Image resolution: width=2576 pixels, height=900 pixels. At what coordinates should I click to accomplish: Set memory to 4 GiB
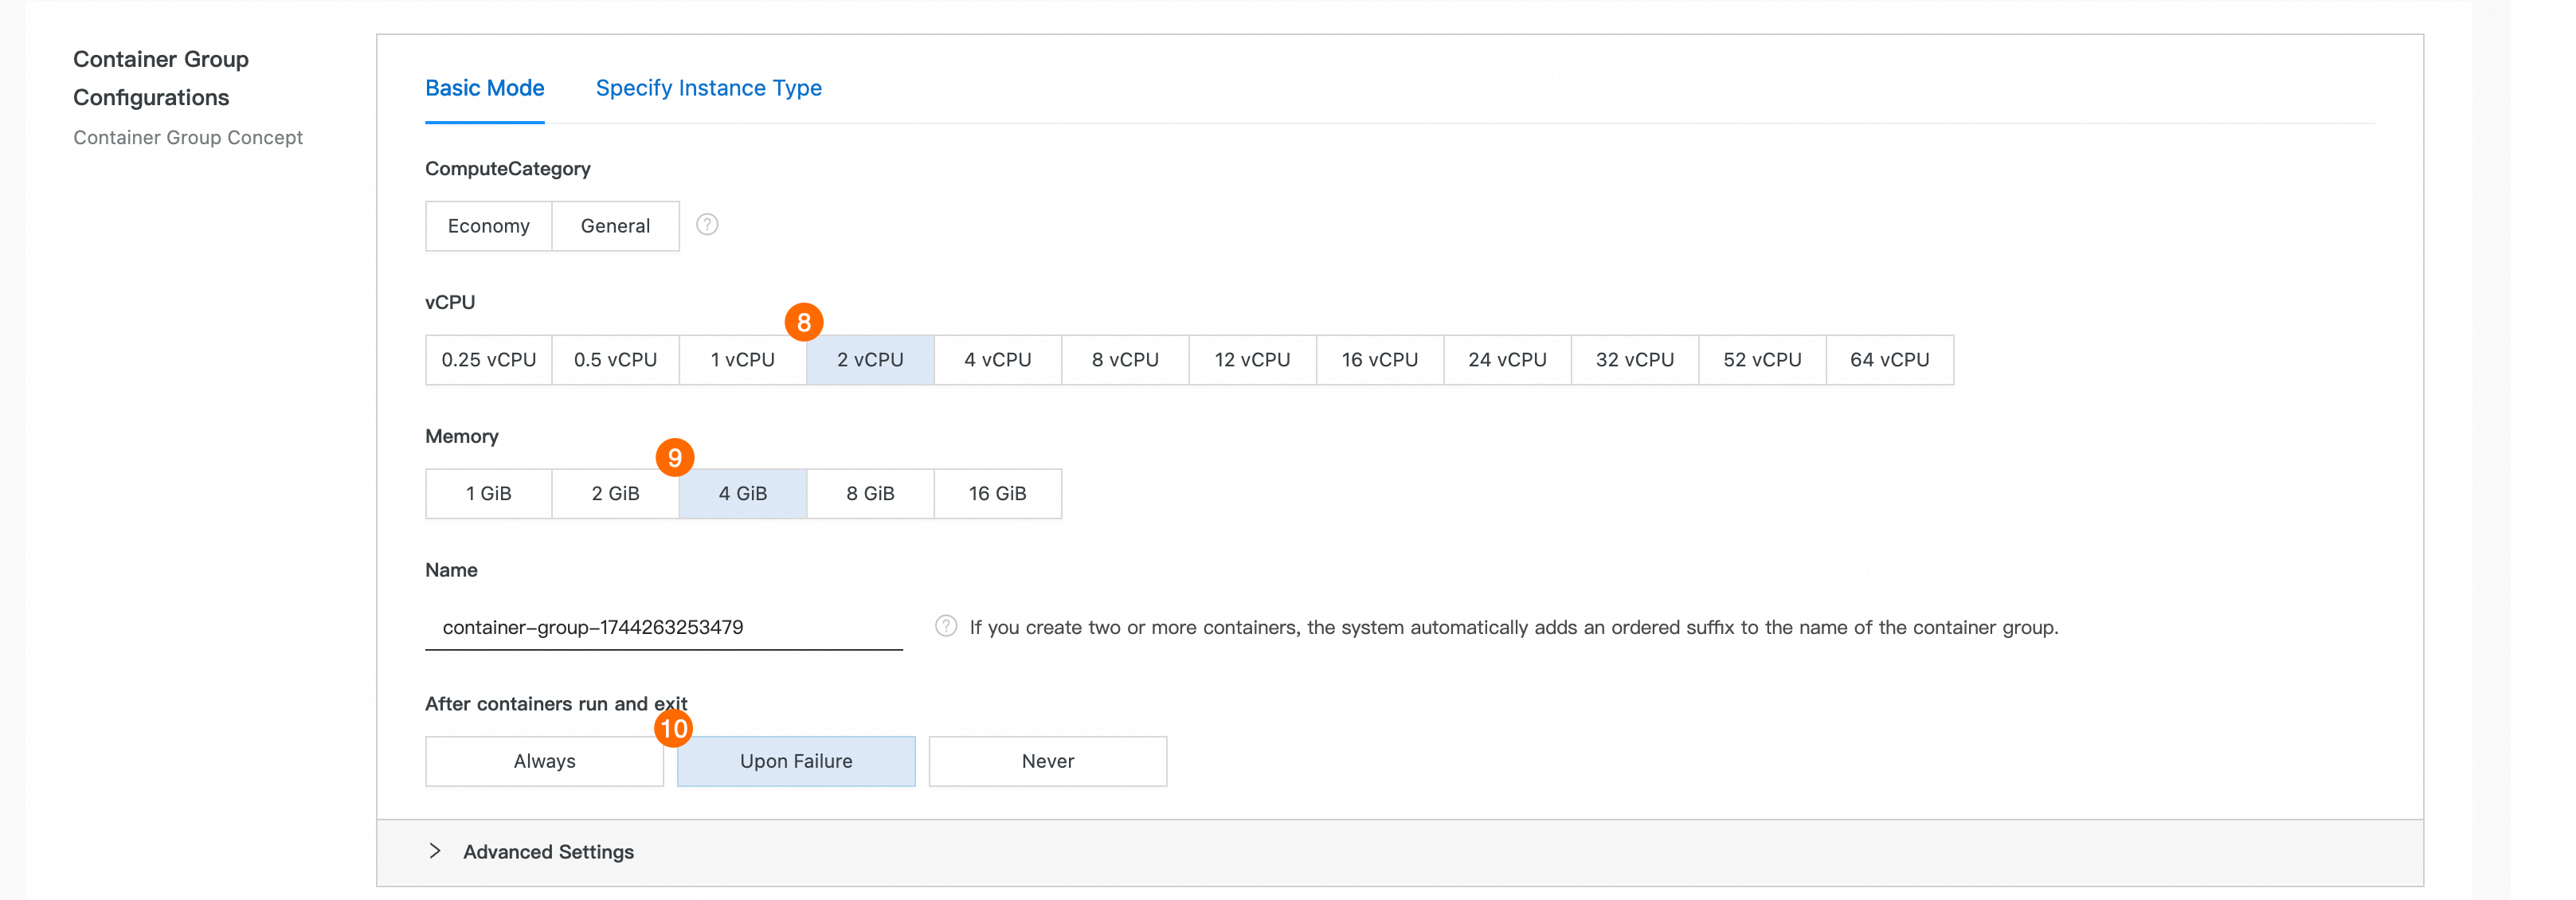743,494
